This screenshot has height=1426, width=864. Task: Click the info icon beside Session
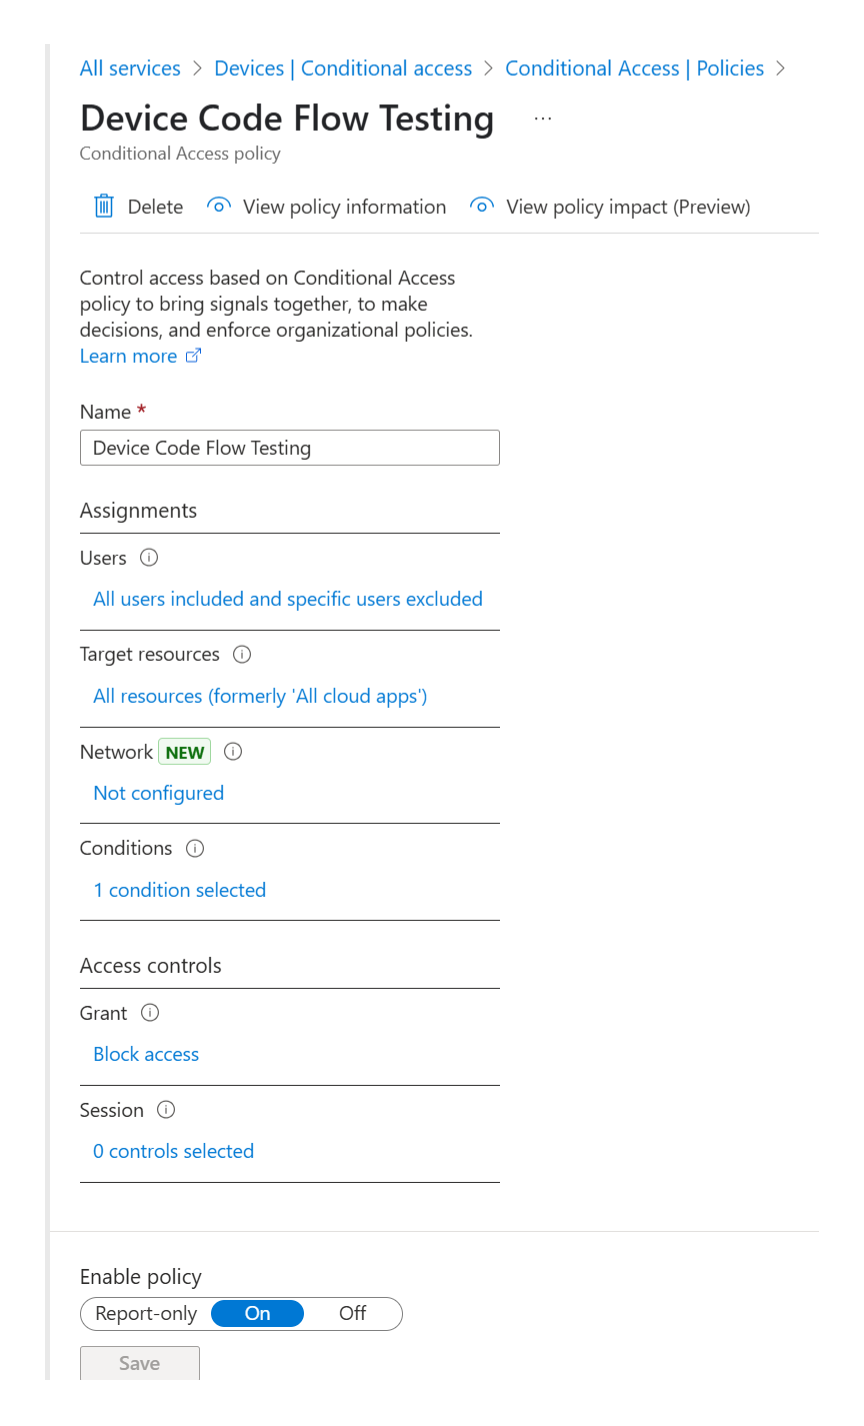coord(166,1110)
